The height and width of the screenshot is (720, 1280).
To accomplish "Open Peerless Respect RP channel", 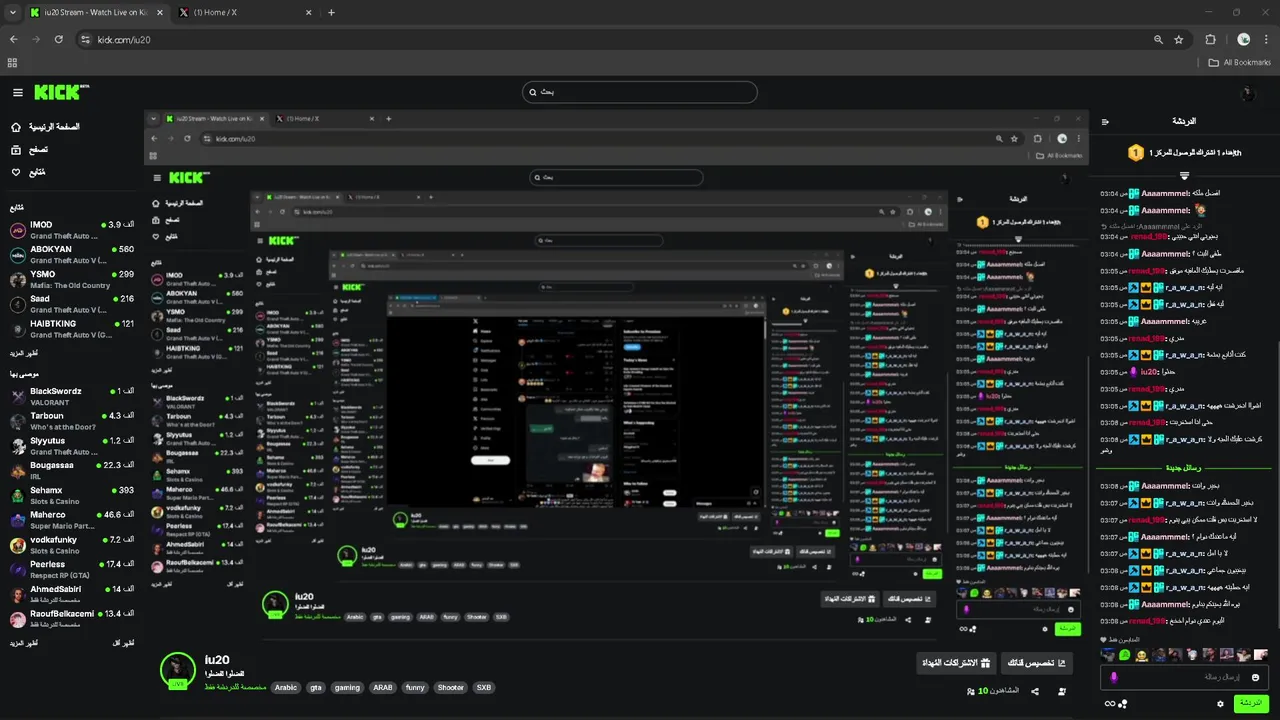I will (72, 570).
